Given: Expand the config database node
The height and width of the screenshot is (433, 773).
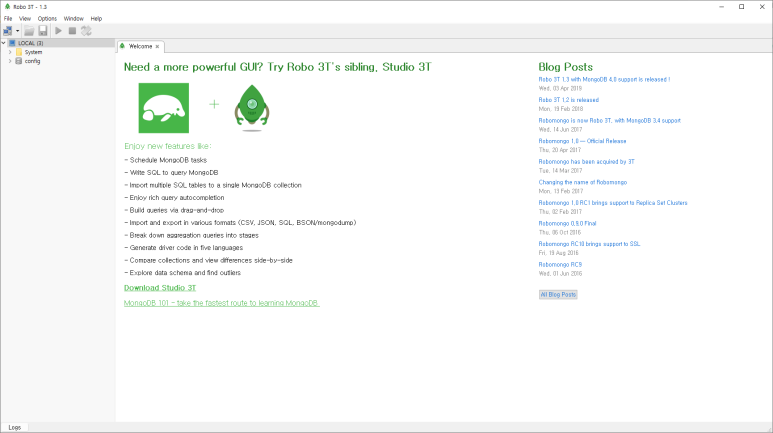Looking at the screenshot, I should coord(10,61).
